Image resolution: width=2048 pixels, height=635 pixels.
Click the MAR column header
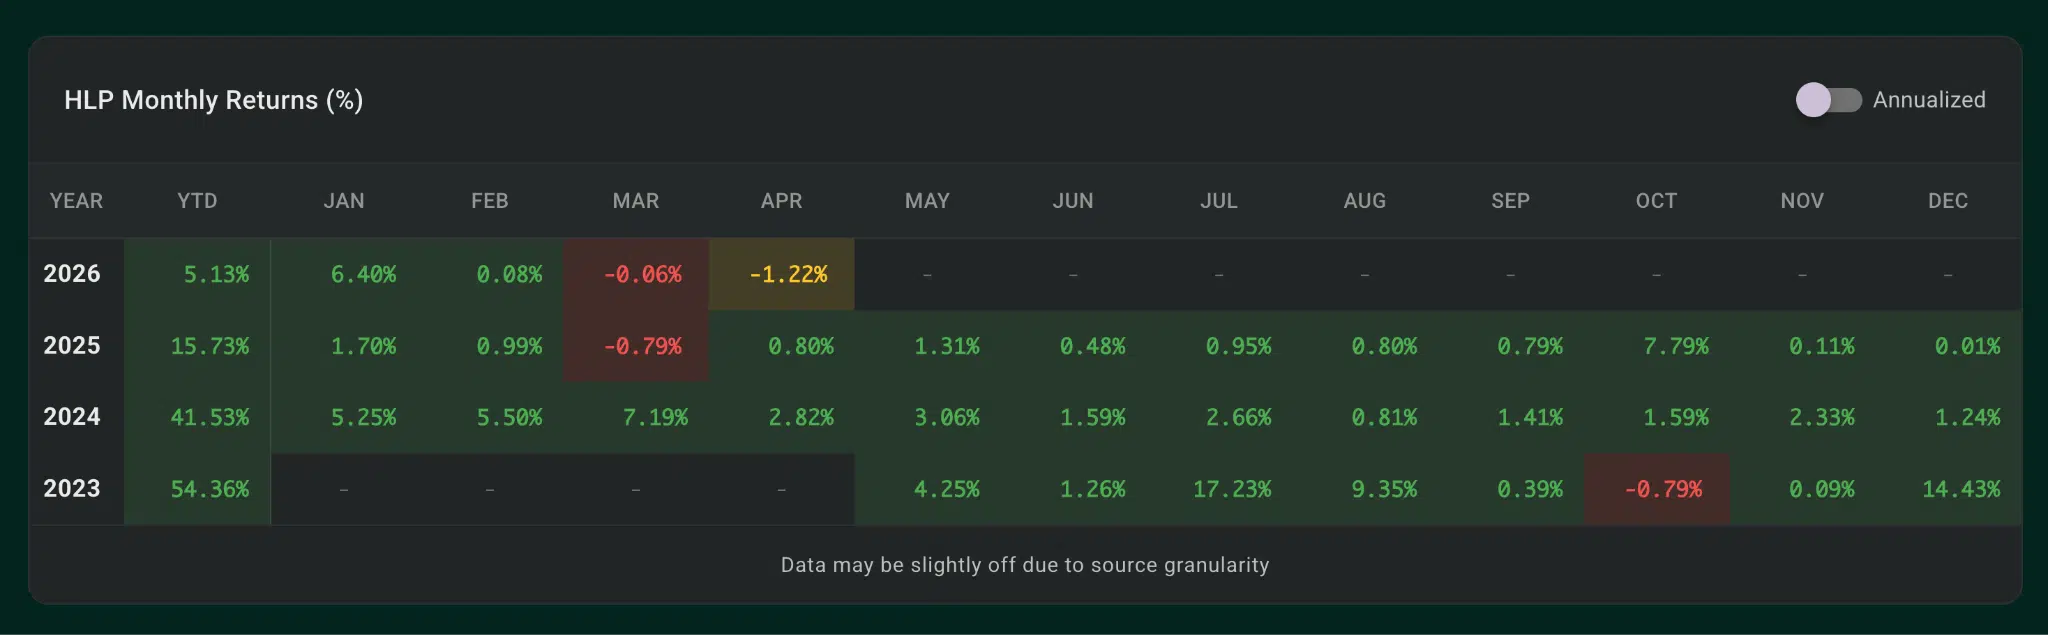pyautogui.click(x=635, y=201)
